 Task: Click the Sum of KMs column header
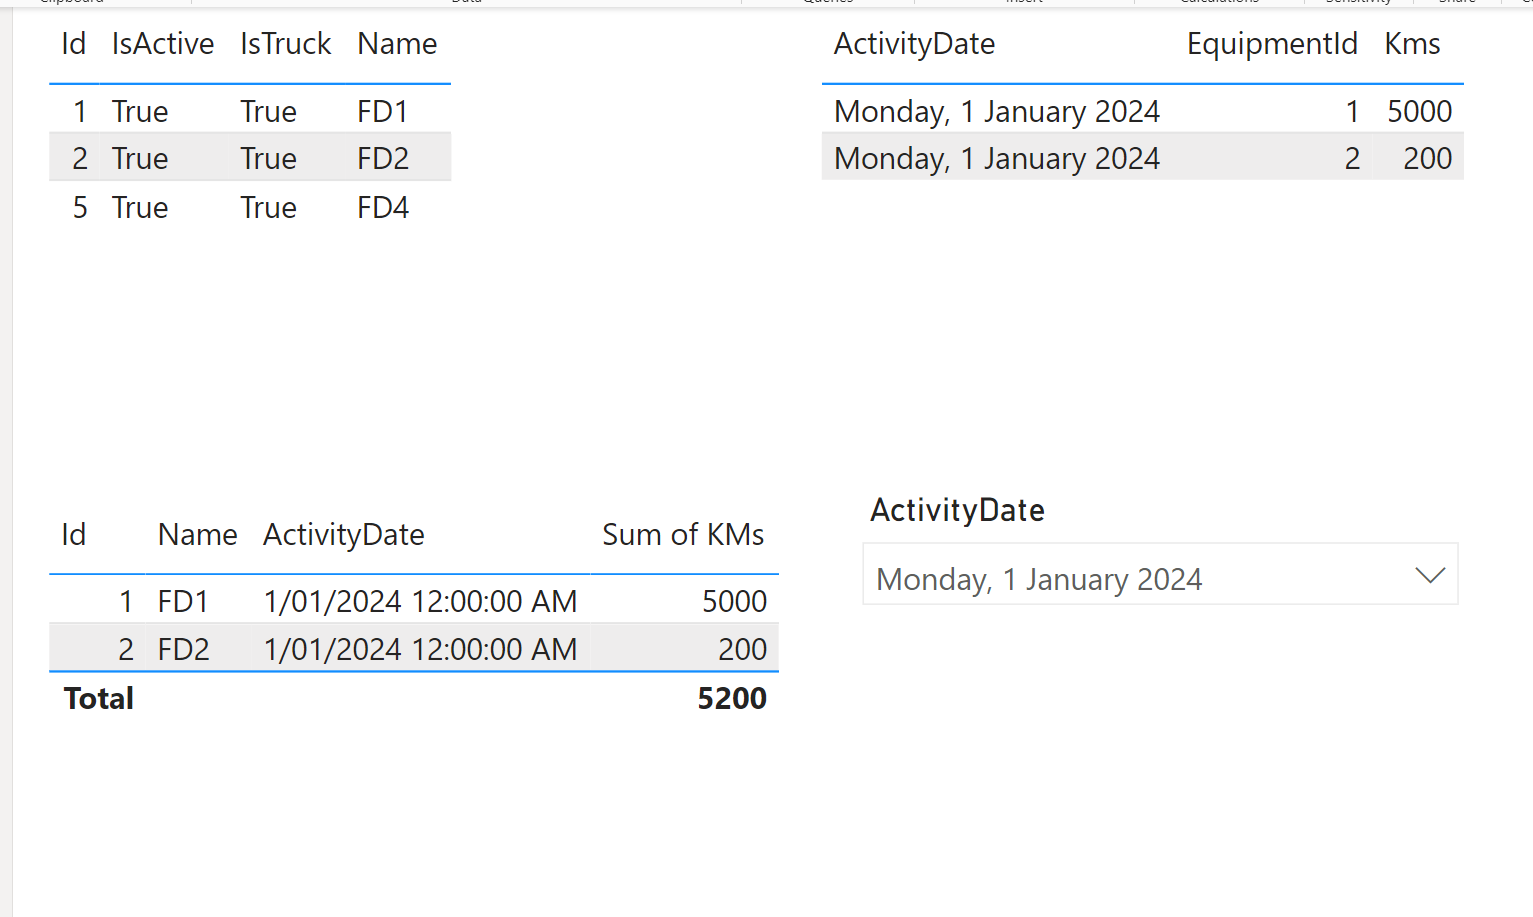[x=683, y=535]
